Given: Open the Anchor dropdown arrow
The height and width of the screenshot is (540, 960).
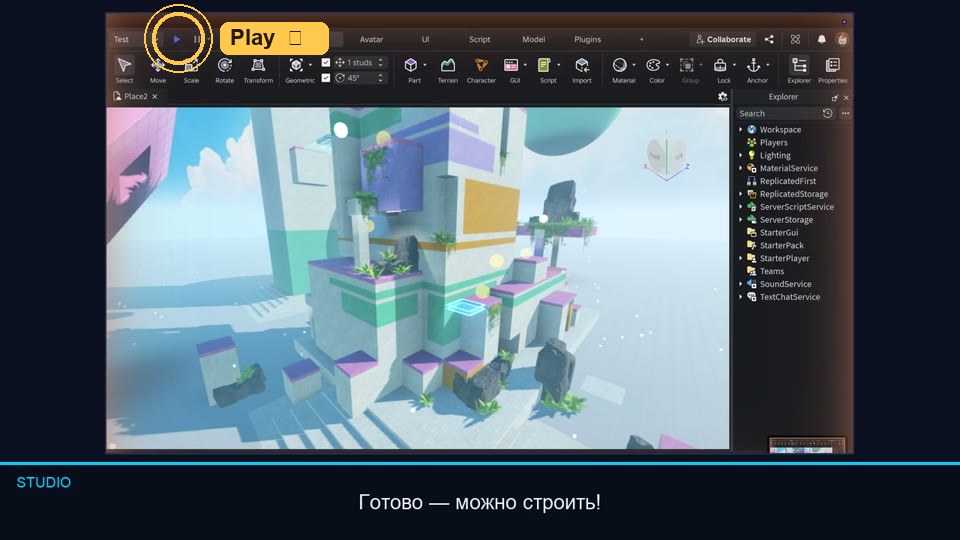Looking at the screenshot, I should (x=768, y=65).
